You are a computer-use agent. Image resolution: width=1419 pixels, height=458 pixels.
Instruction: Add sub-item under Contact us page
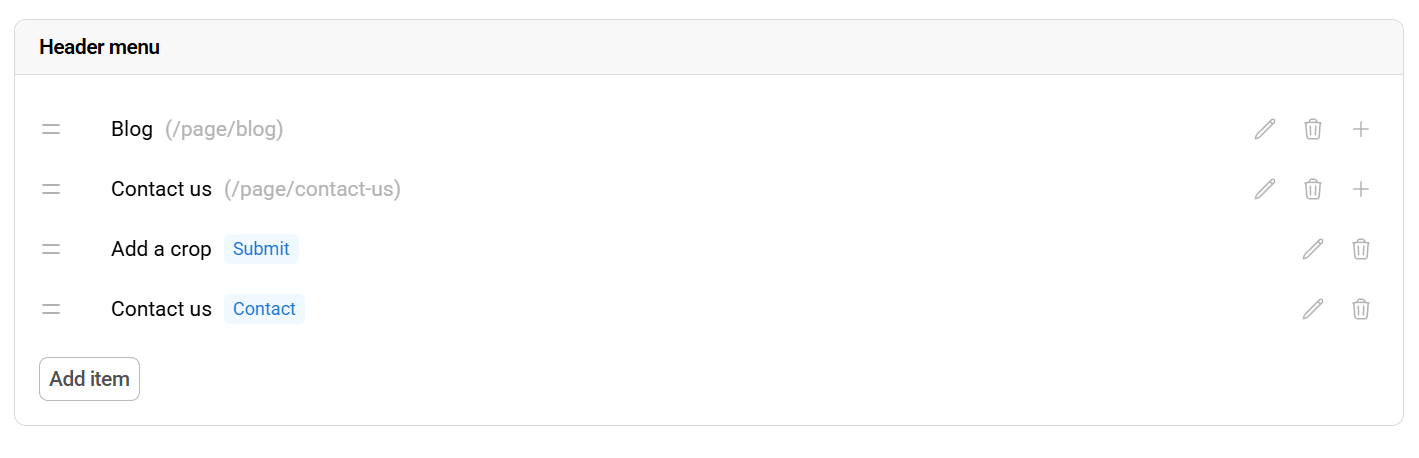click(x=1361, y=189)
